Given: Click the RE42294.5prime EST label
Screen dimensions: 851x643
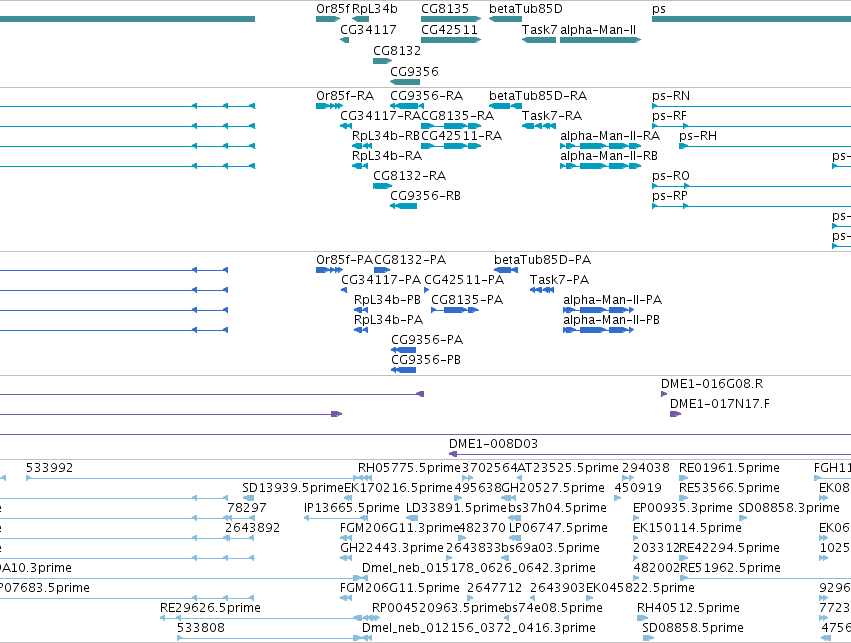Looking at the screenshot, I should click(x=729, y=547).
